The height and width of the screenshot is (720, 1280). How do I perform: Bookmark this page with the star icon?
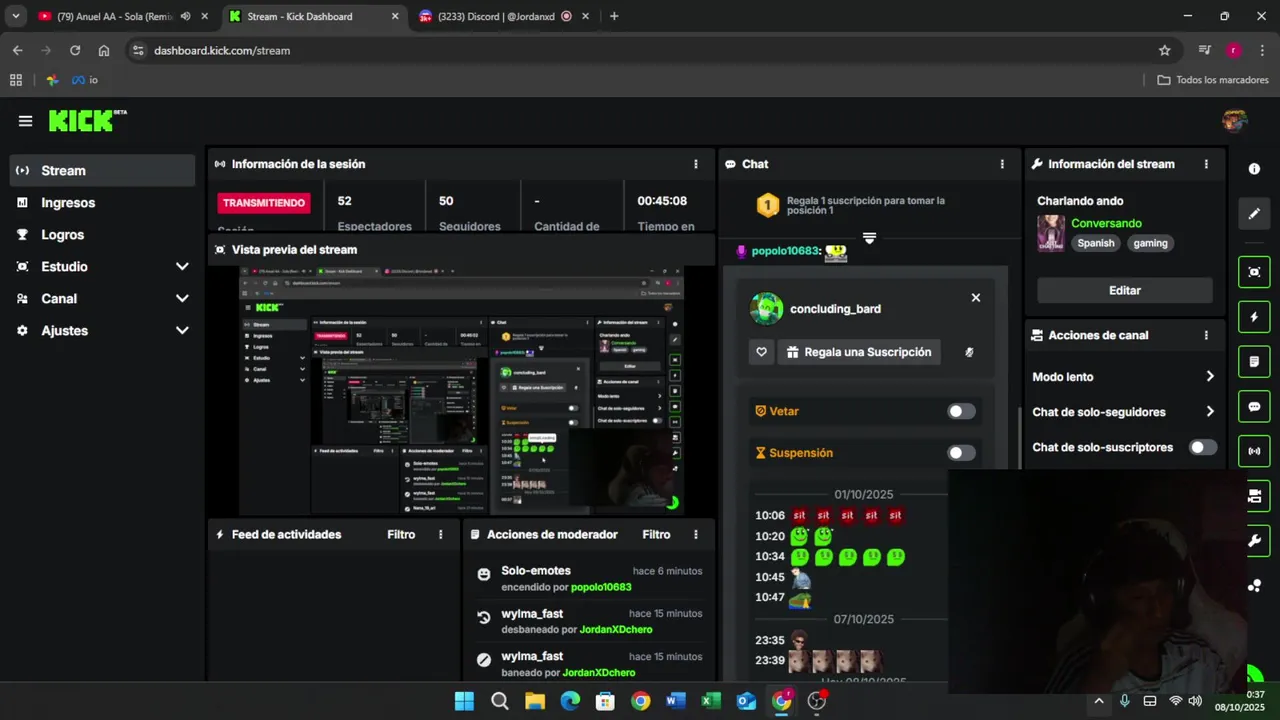click(1165, 50)
